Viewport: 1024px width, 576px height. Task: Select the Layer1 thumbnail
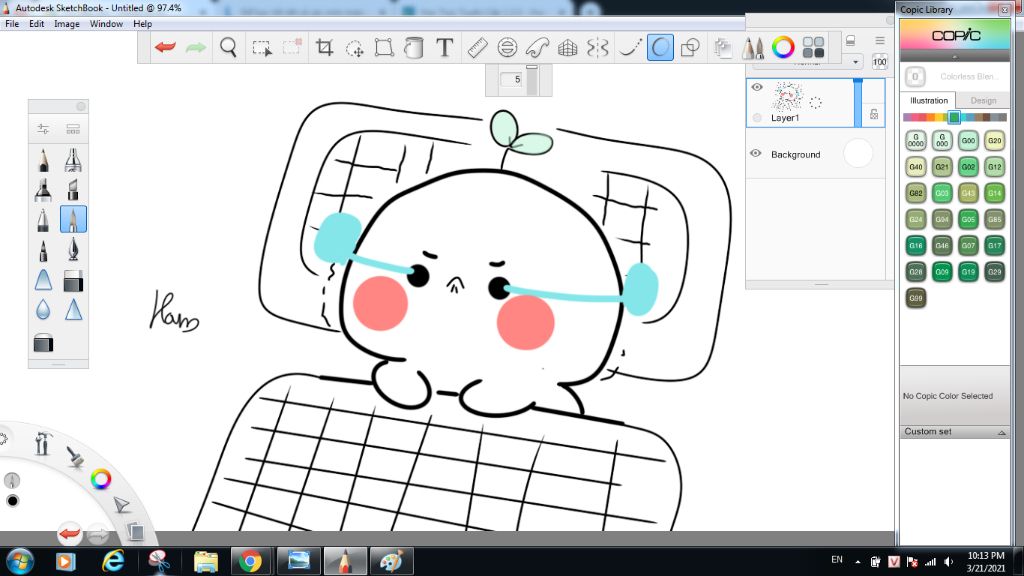point(788,97)
